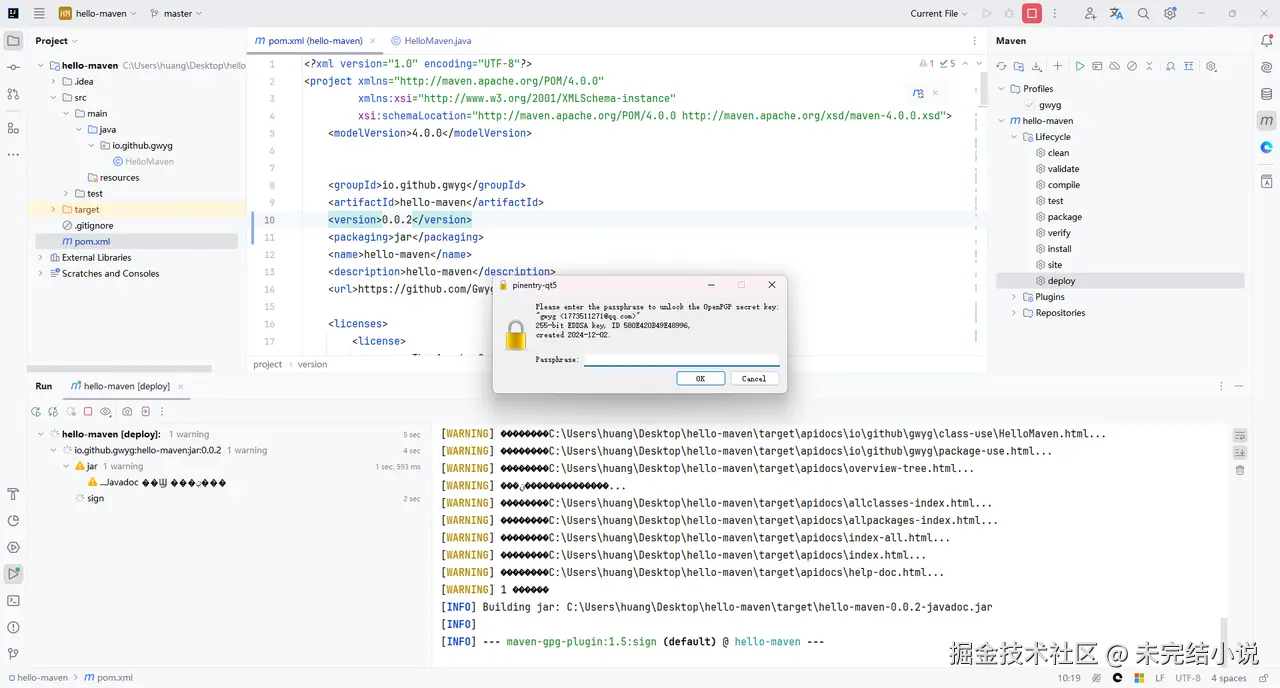Select install lifecycle phase
Viewport: 1280px width, 688px height.
(x=1059, y=249)
